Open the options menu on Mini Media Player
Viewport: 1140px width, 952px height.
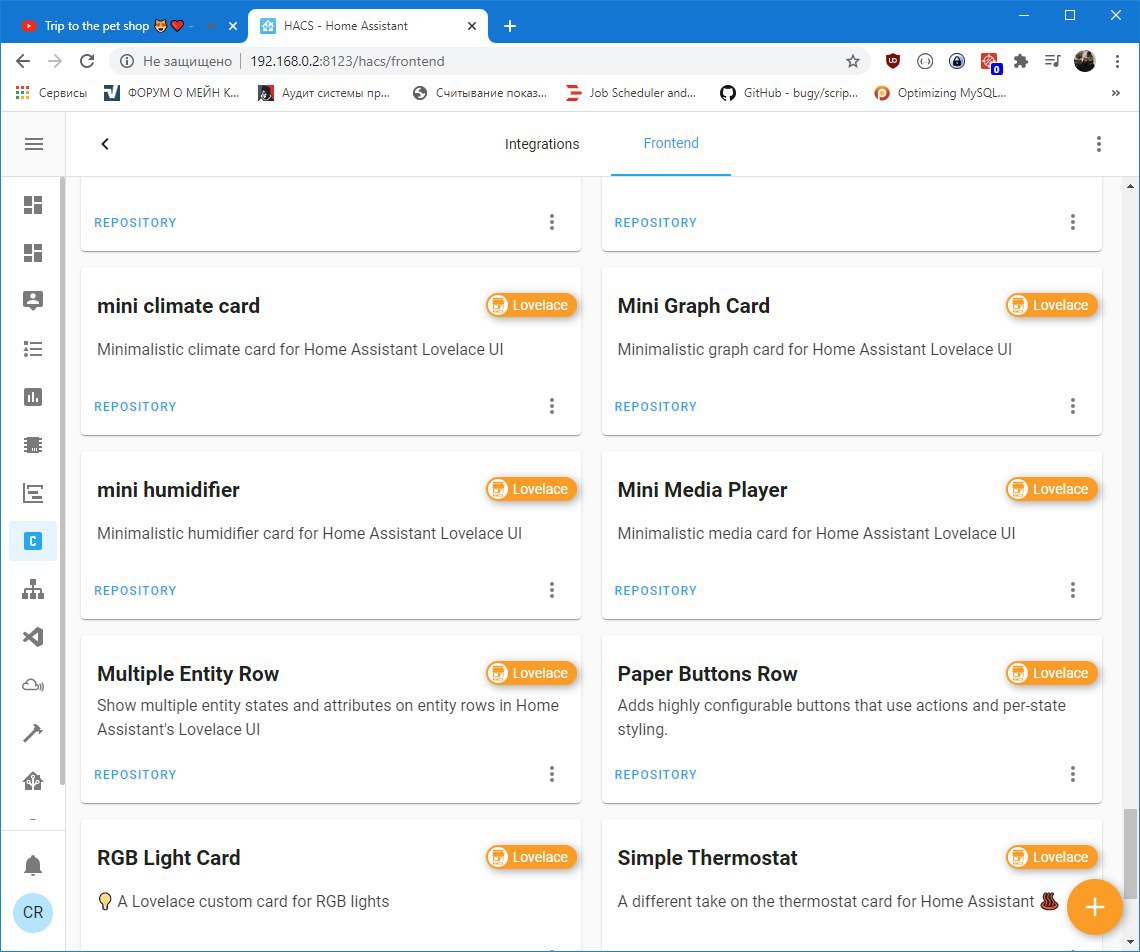click(x=1072, y=590)
